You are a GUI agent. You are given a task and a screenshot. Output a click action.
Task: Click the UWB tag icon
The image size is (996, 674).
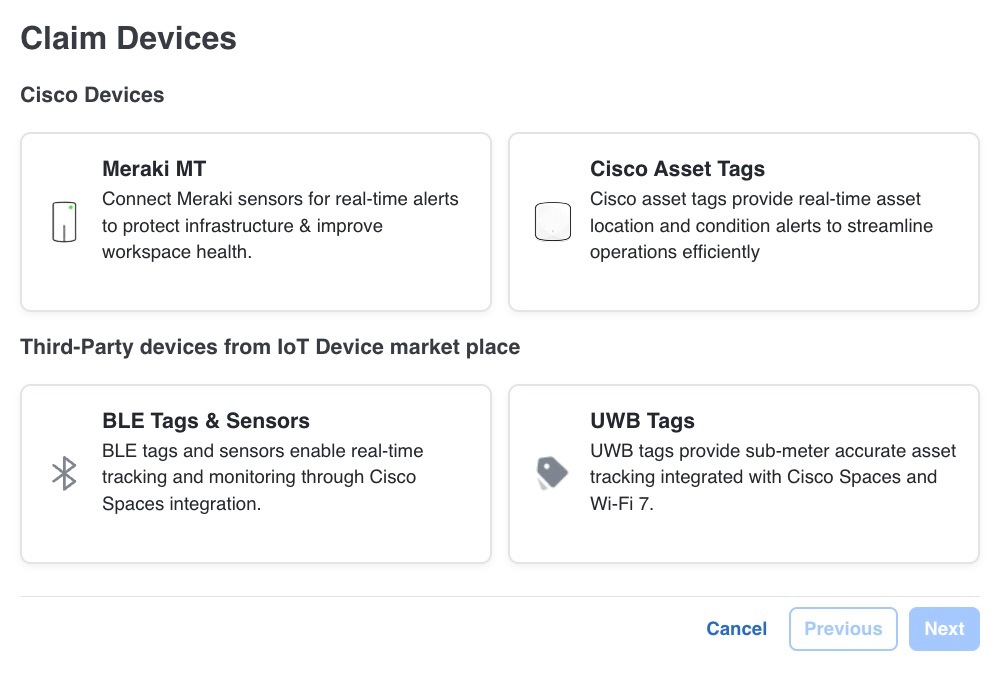tap(552, 473)
